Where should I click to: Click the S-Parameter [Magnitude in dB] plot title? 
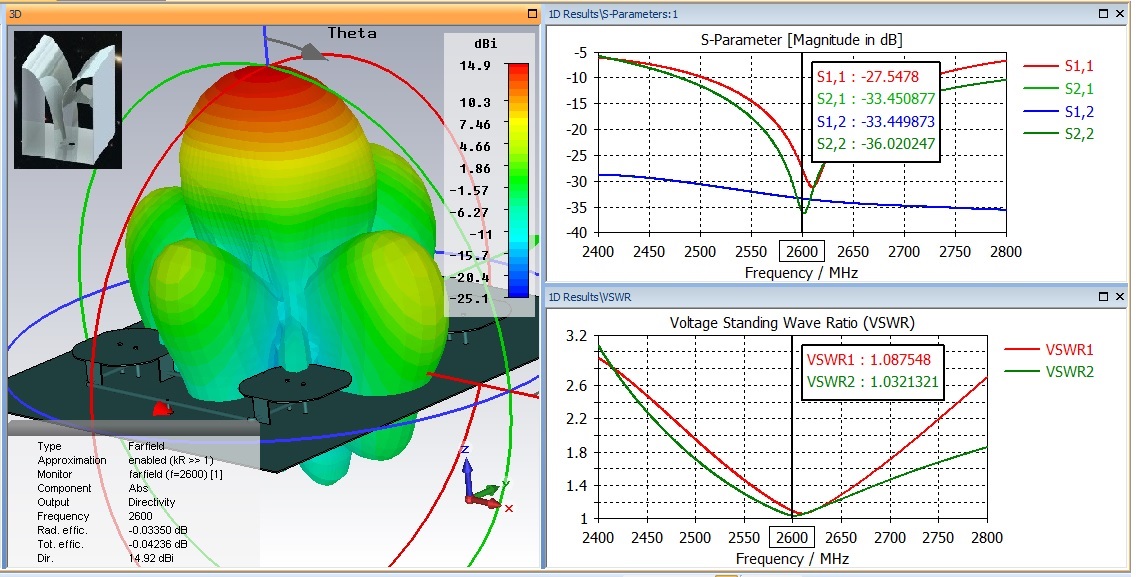click(801, 40)
